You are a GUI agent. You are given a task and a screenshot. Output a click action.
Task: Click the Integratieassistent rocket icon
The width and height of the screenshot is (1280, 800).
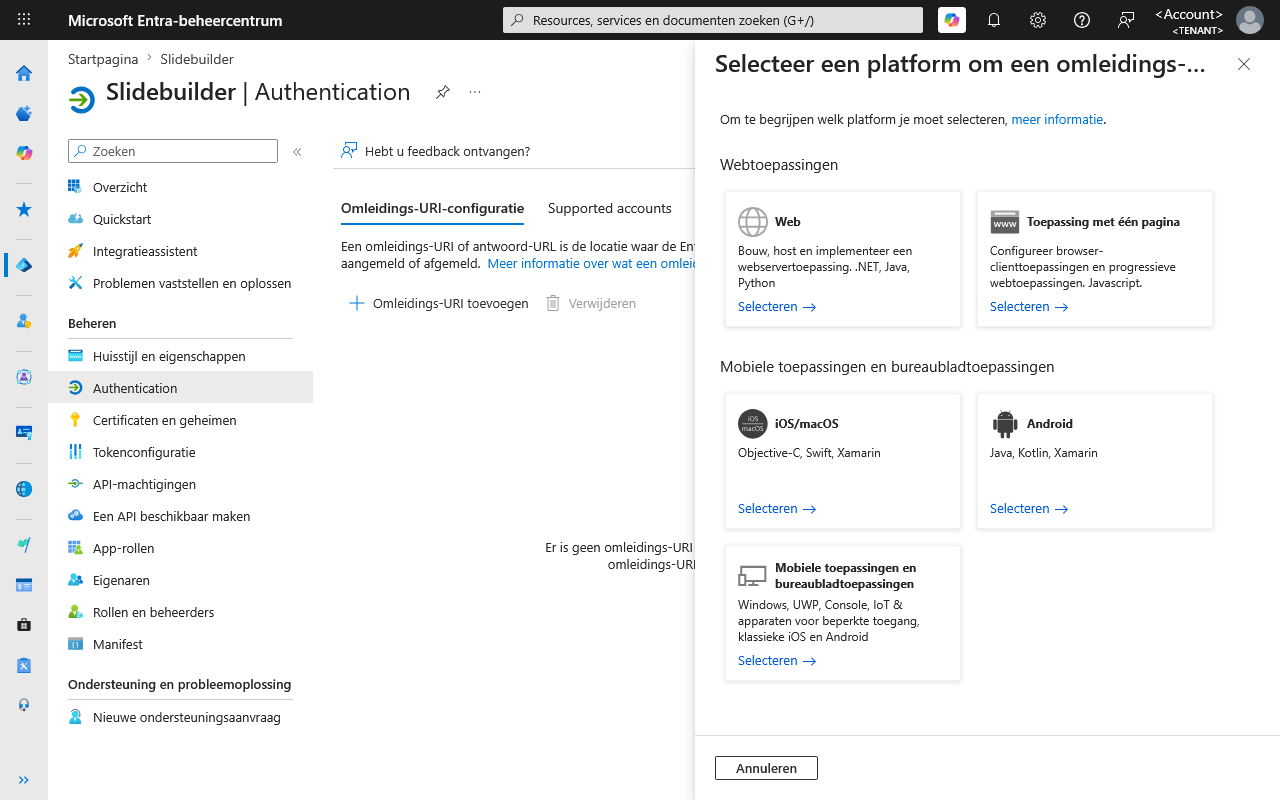[75, 251]
